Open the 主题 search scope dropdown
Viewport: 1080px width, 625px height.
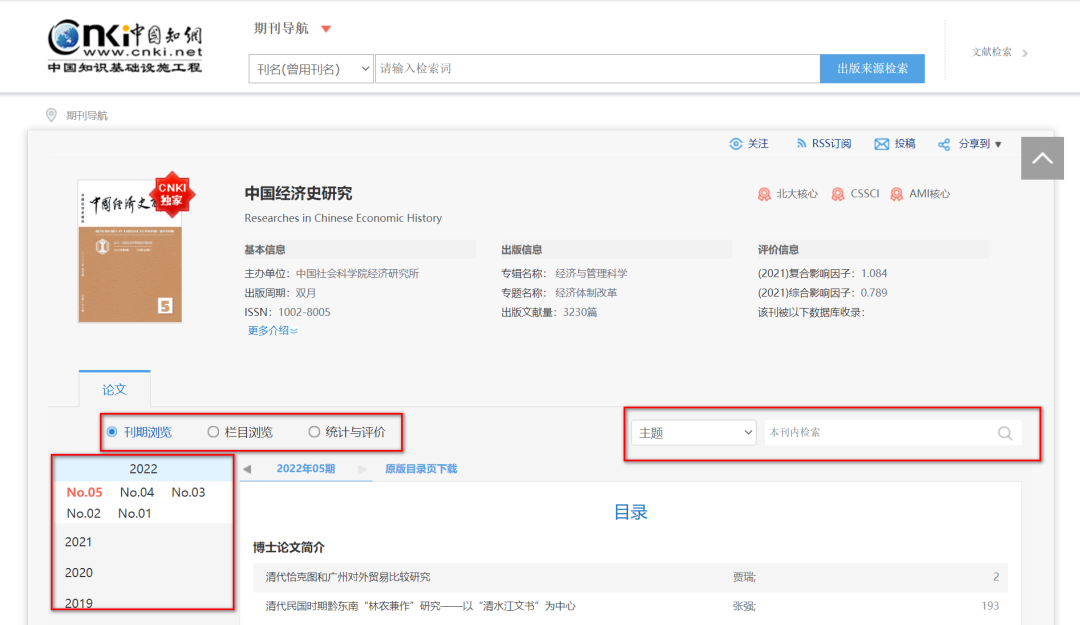click(694, 433)
